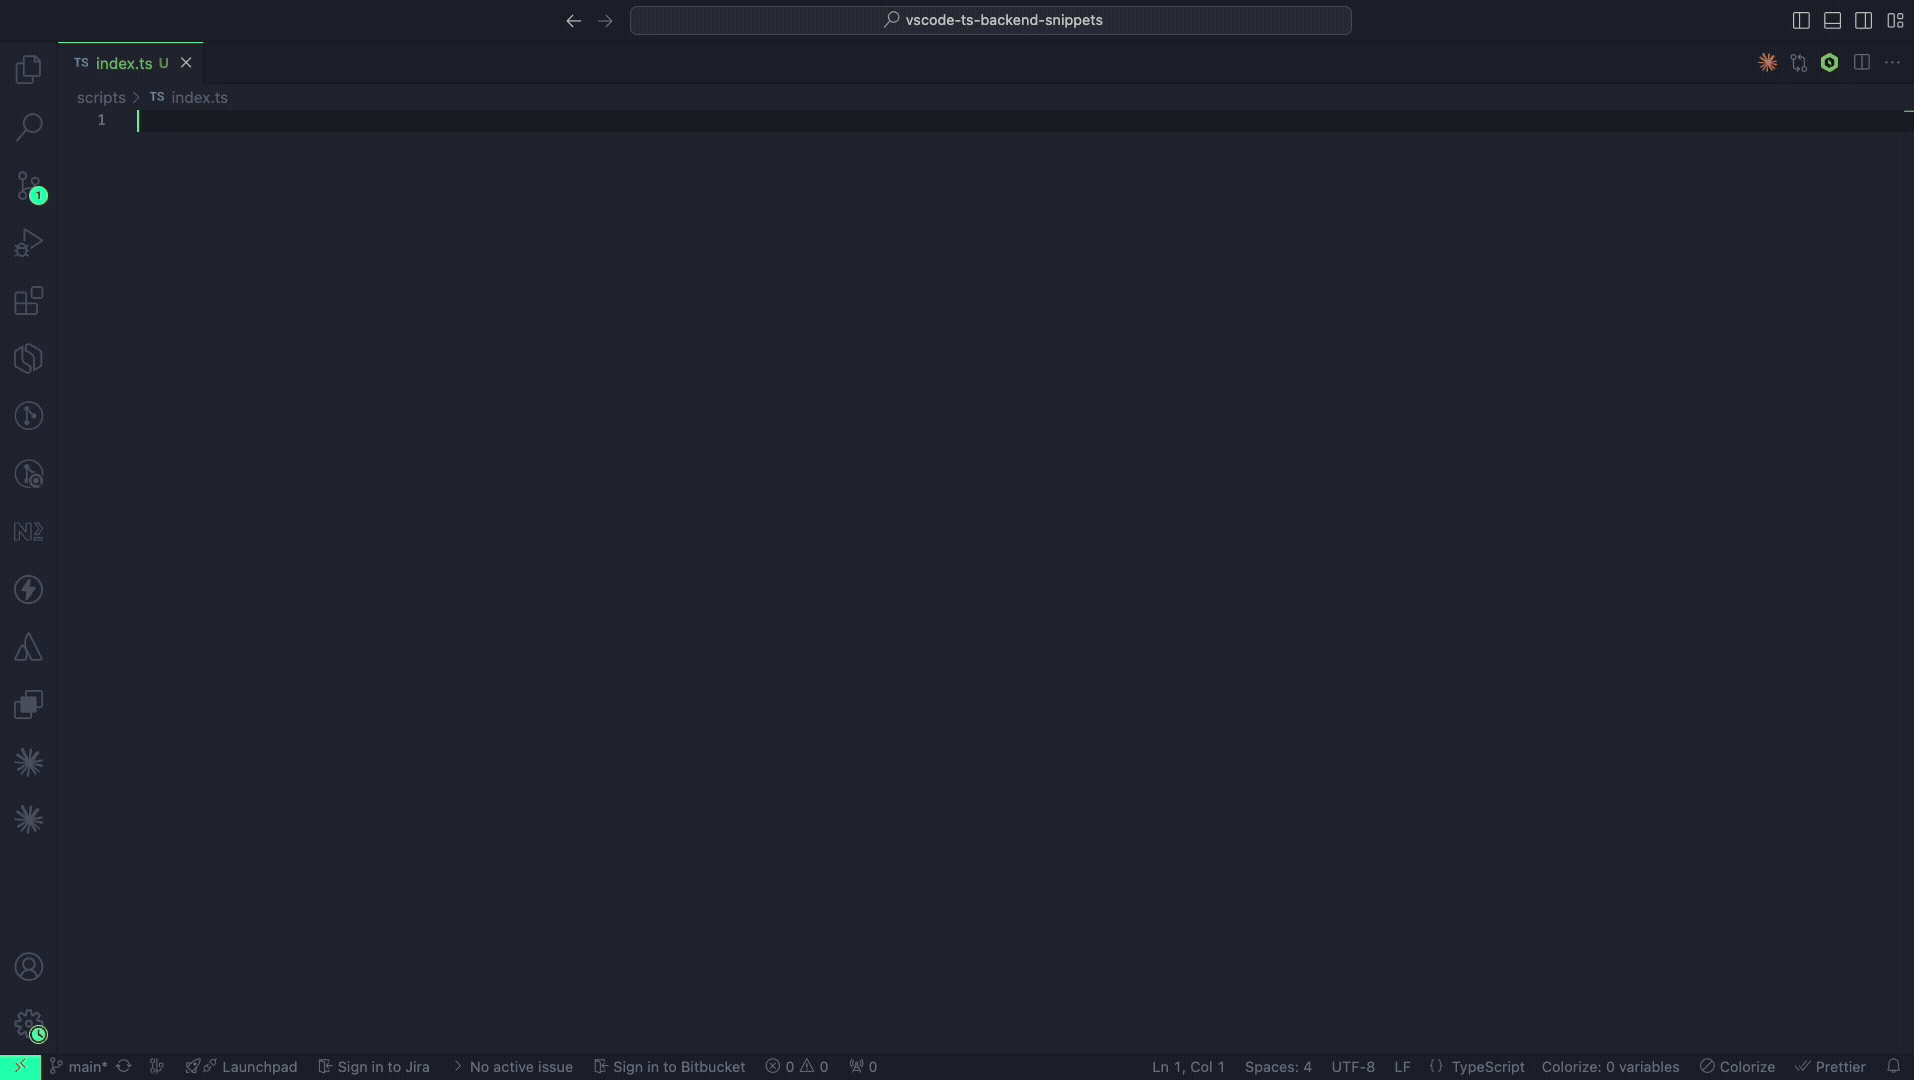1914x1080 pixels.
Task: Click the curly braces icon beside TypeScript
Action: click(x=1436, y=1067)
